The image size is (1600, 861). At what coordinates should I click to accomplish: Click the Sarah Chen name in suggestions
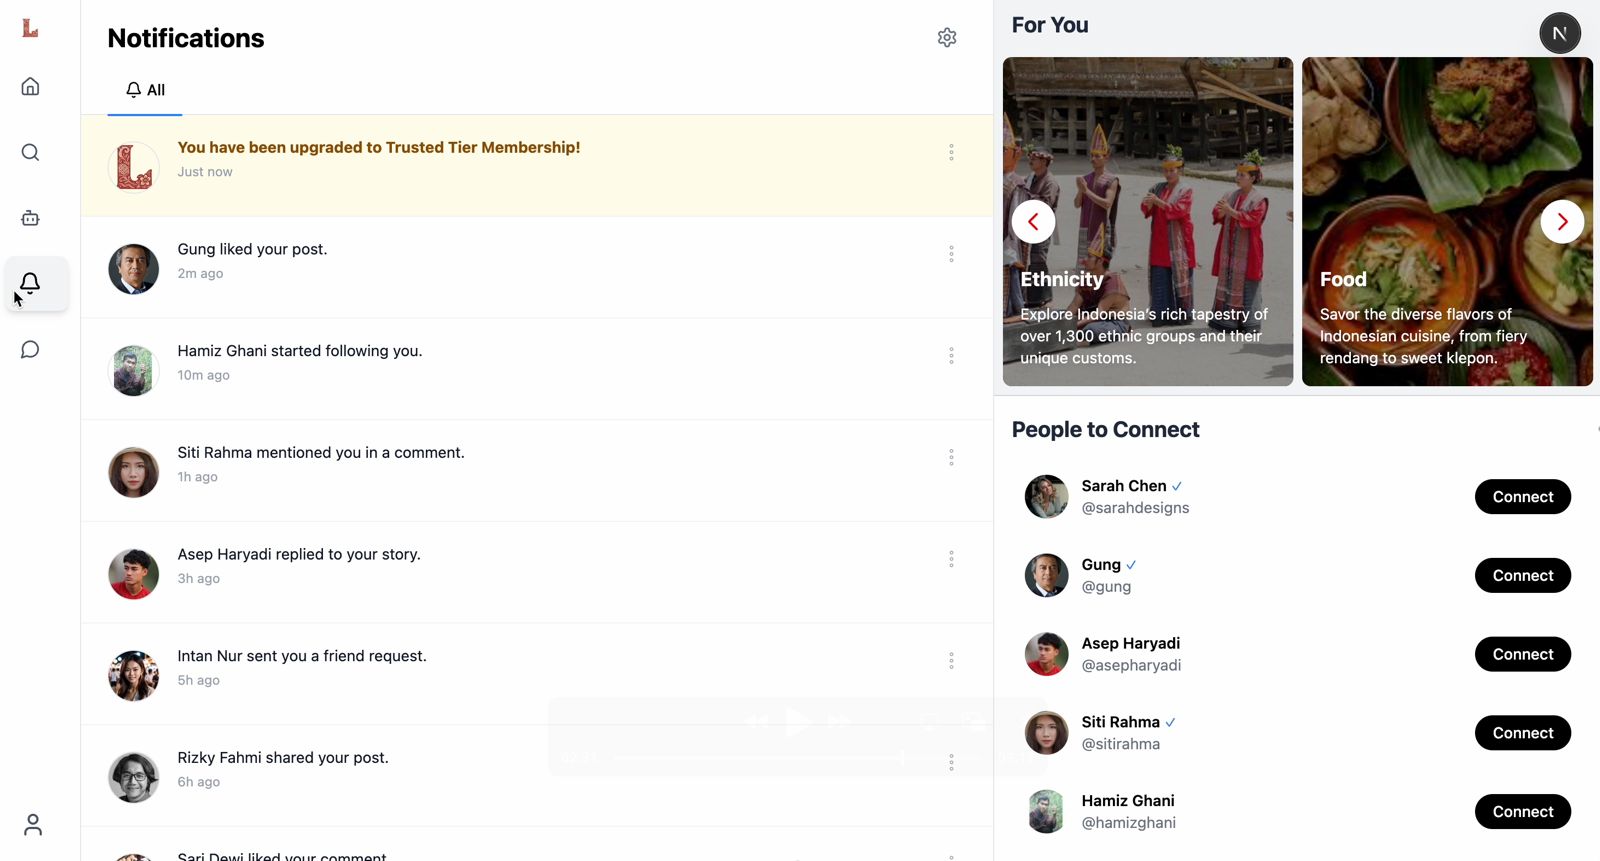point(1124,486)
